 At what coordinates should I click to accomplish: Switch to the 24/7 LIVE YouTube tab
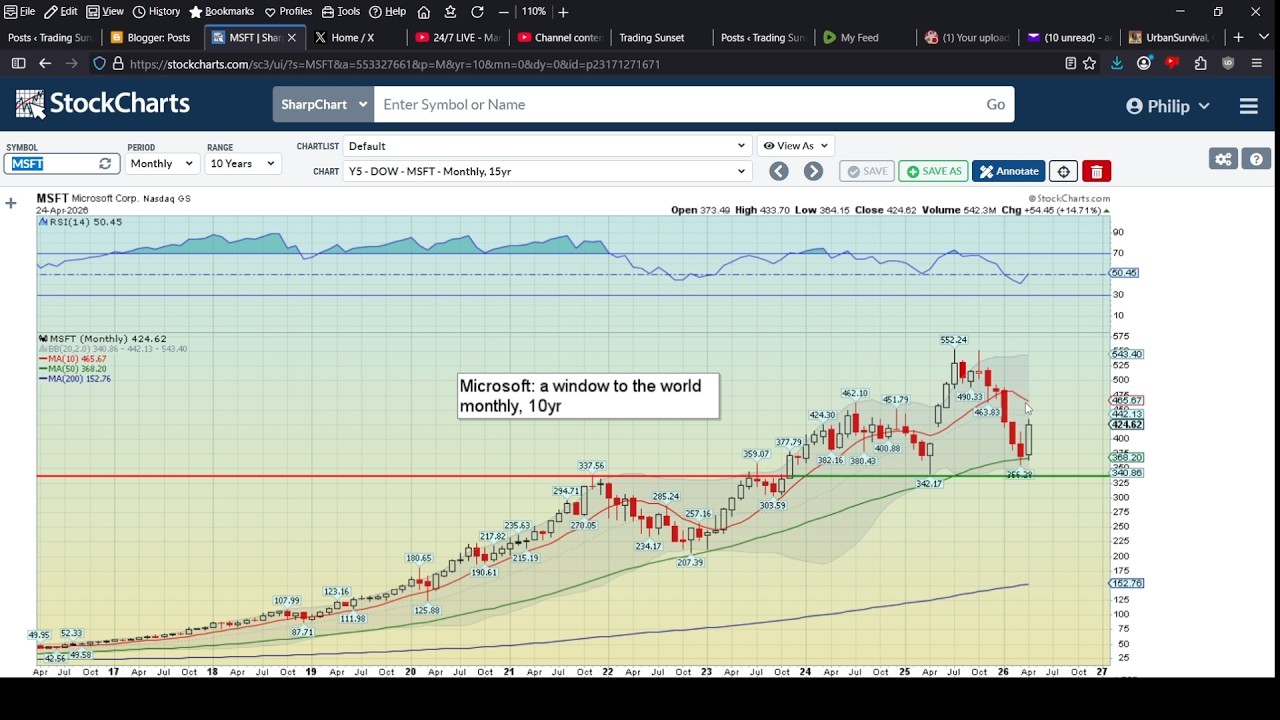point(458,38)
